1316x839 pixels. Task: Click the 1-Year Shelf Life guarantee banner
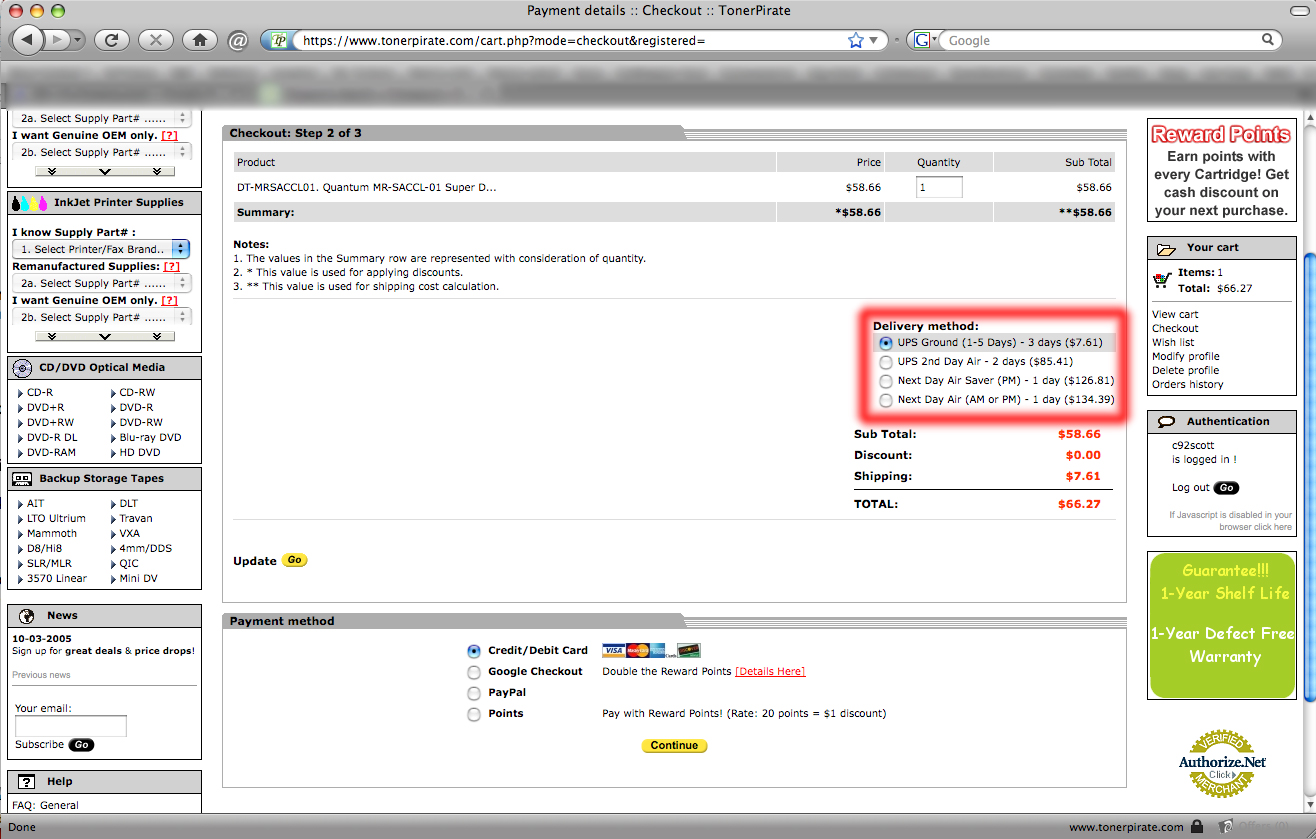(x=1221, y=625)
